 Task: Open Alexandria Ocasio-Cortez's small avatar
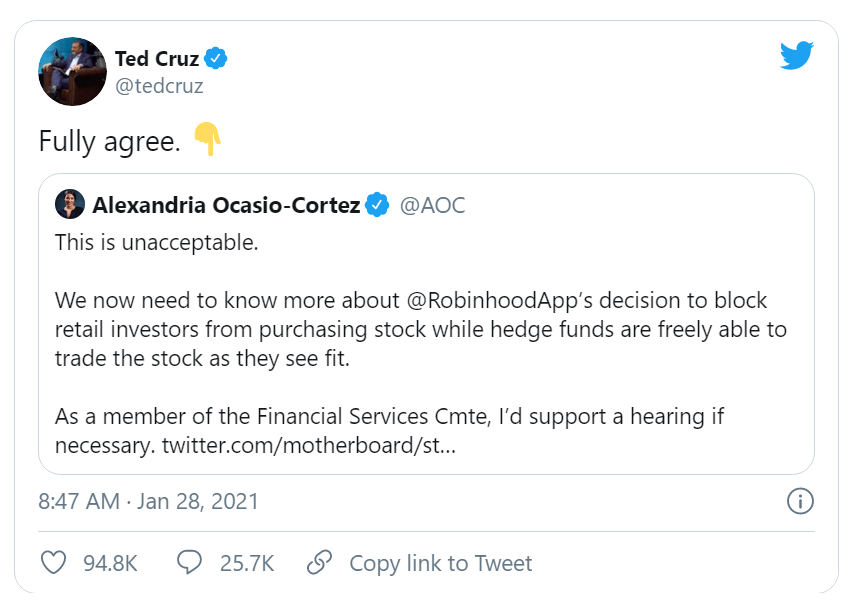click(69, 204)
